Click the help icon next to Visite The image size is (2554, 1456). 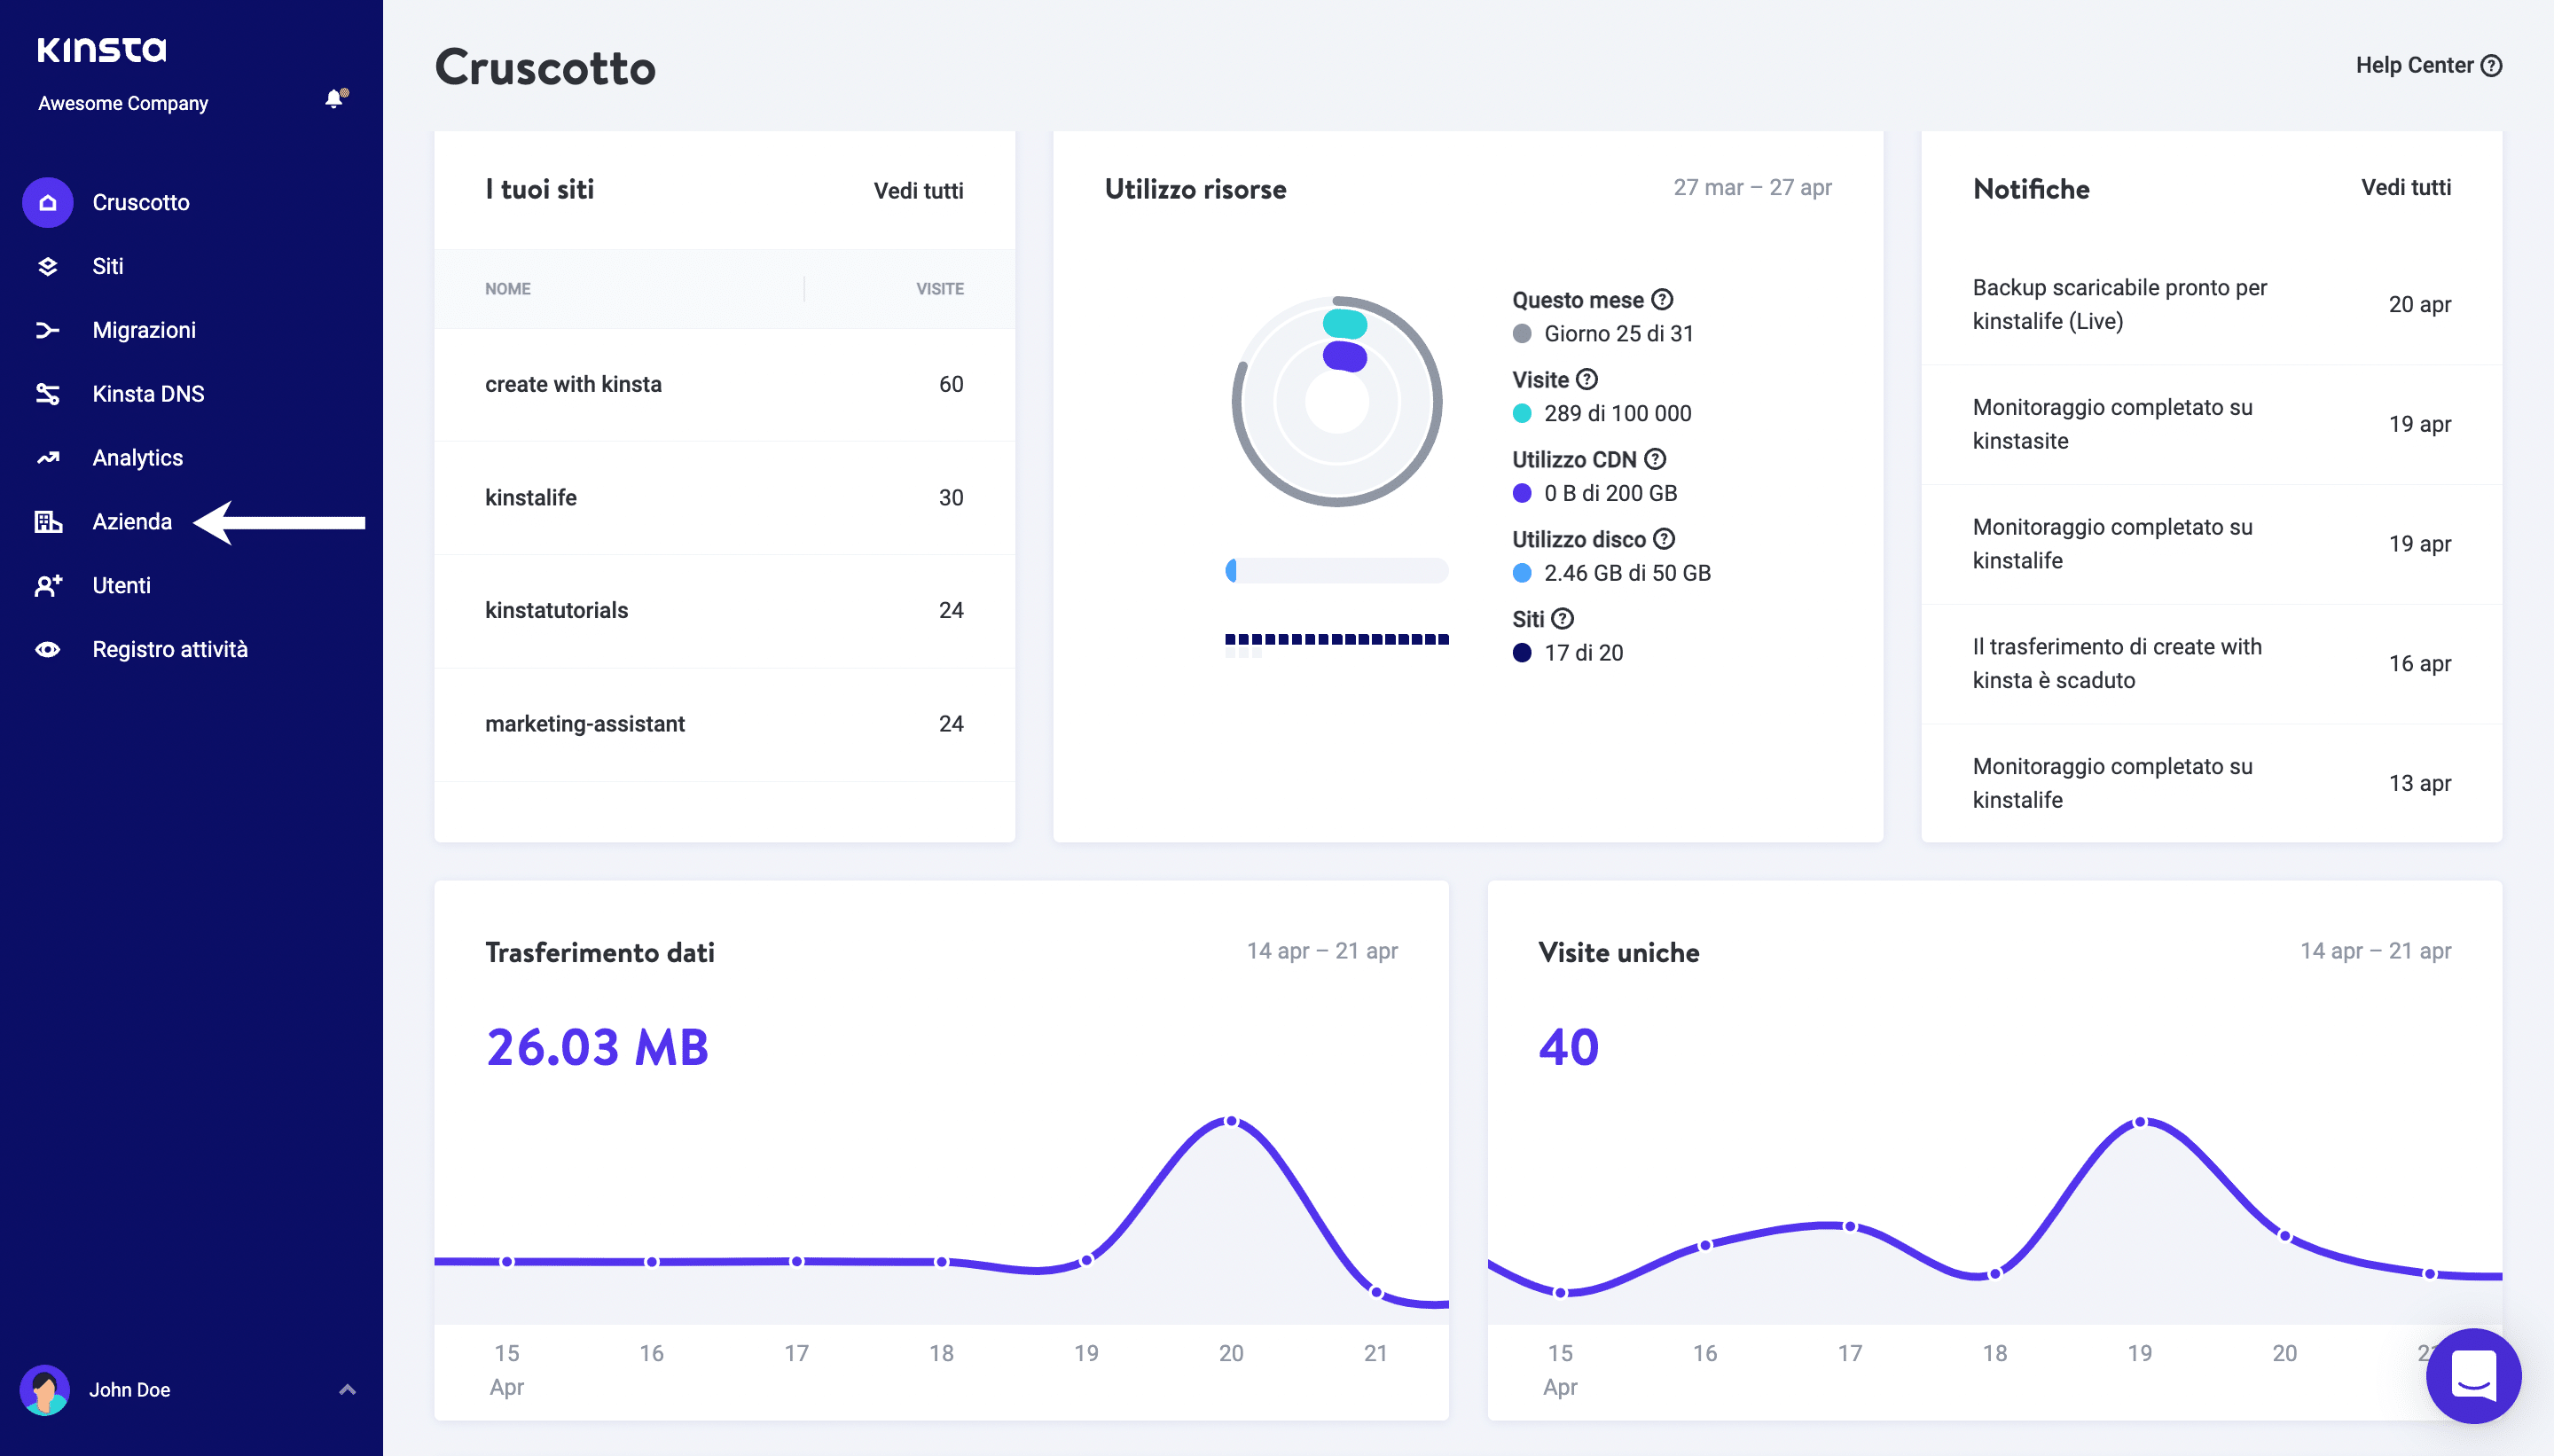[1587, 379]
